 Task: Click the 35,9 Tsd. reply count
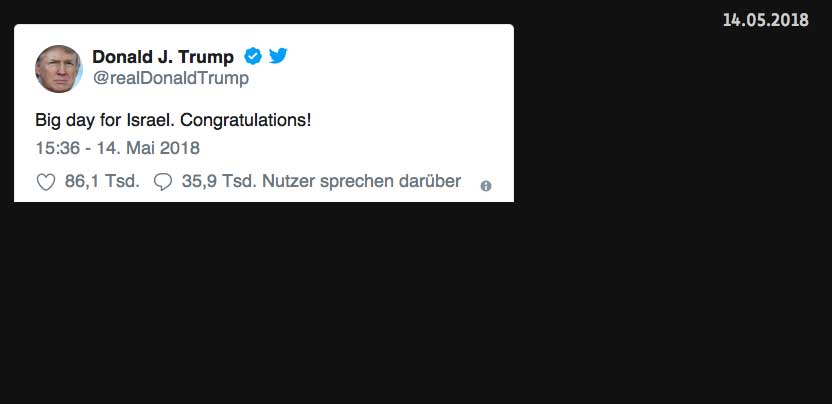pos(219,182)
